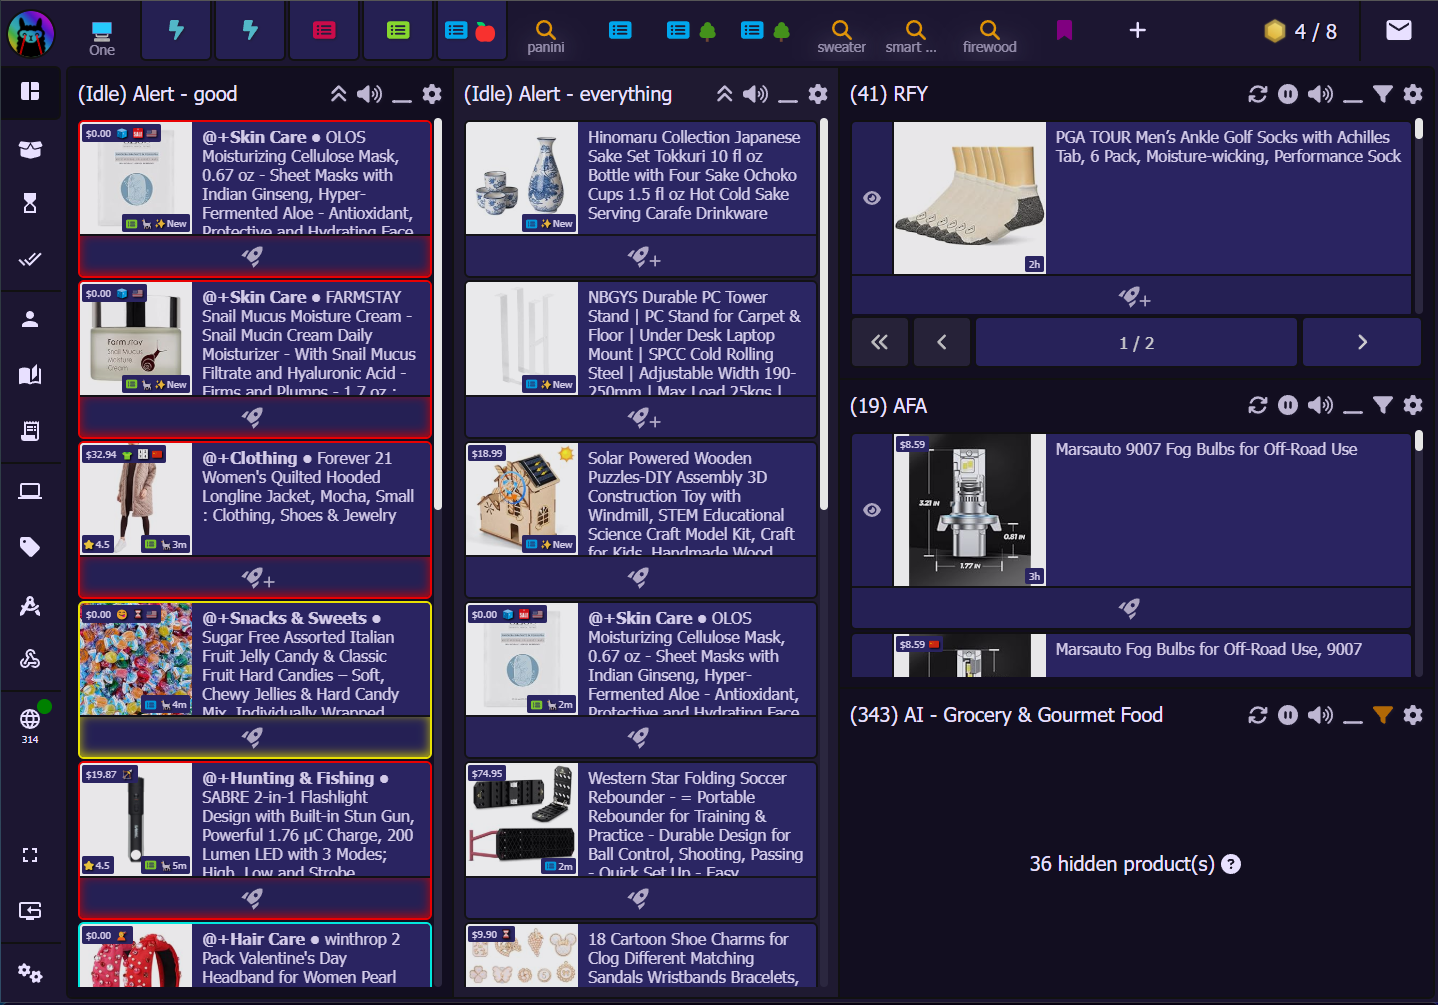1438x1005 pixels.
Task: Toggle sound for RFY panel
Action: pyautogui.click(x=1320, y=94)
